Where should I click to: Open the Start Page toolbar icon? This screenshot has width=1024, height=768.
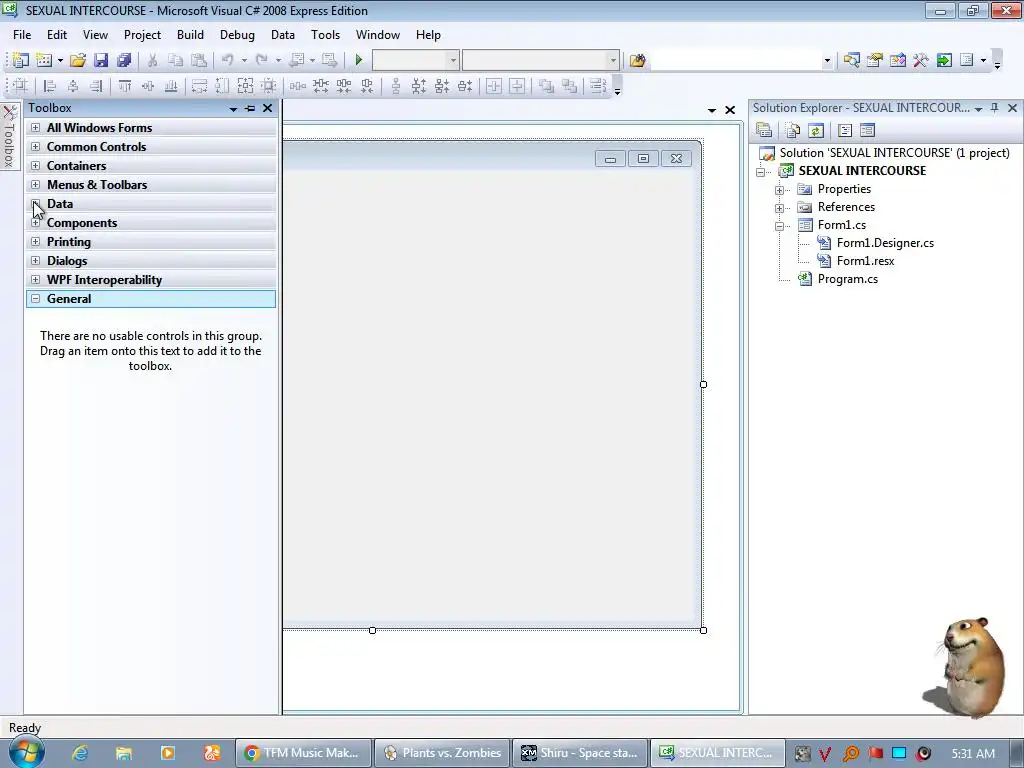point(944,60)
